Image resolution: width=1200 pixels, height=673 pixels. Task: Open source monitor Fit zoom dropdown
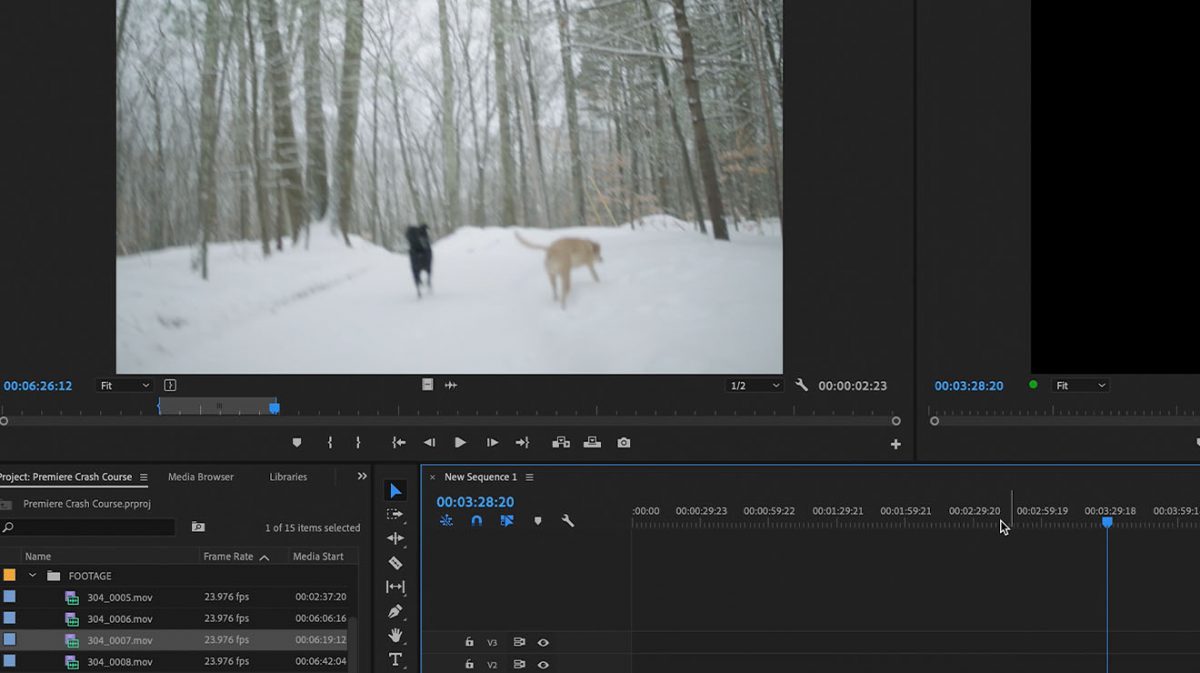[x=125, y=385]
